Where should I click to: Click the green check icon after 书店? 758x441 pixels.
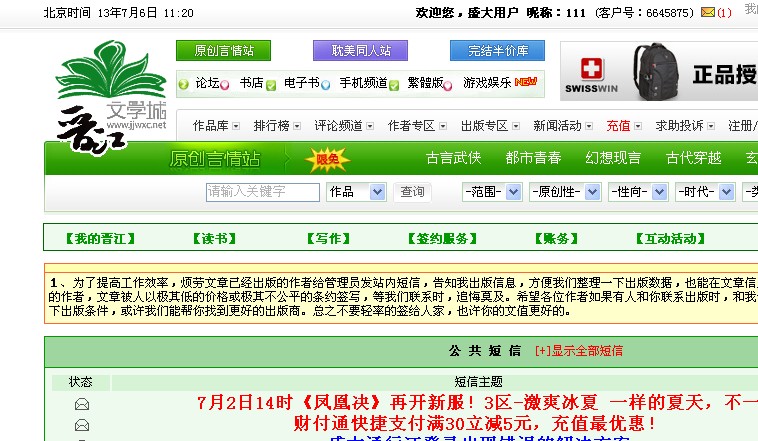point(271,86)
